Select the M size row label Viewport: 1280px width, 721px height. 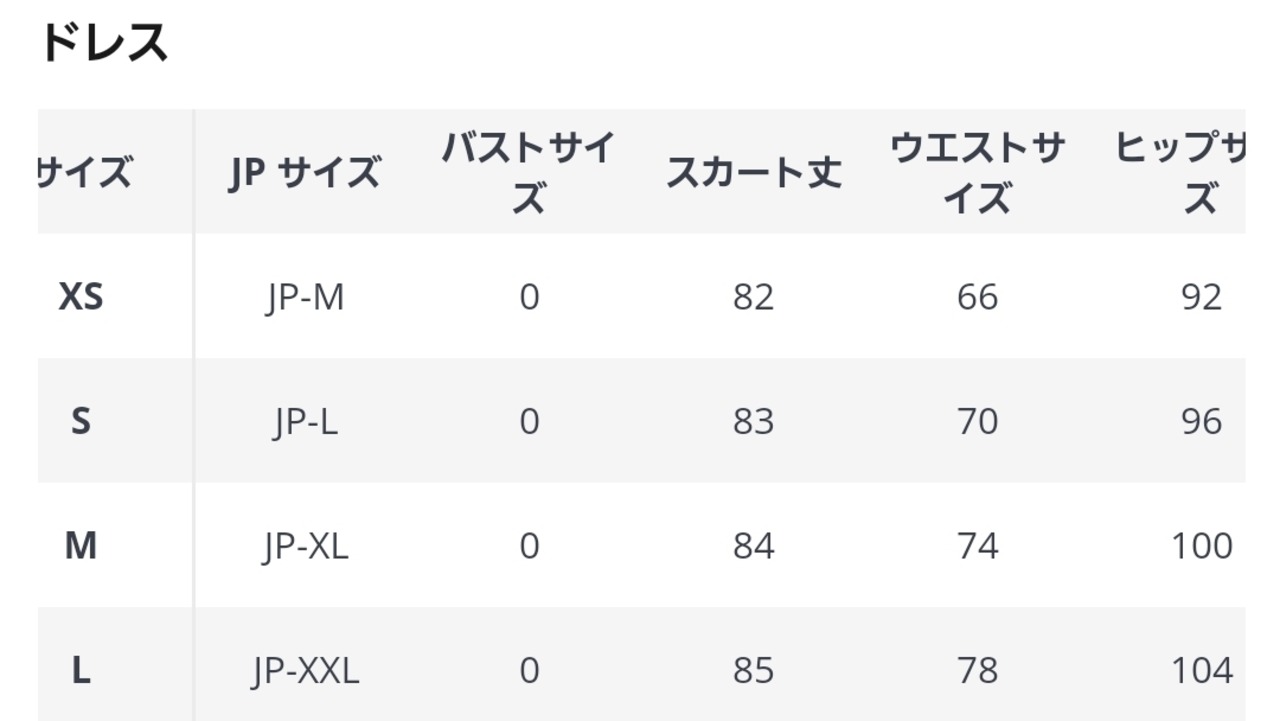81,546
